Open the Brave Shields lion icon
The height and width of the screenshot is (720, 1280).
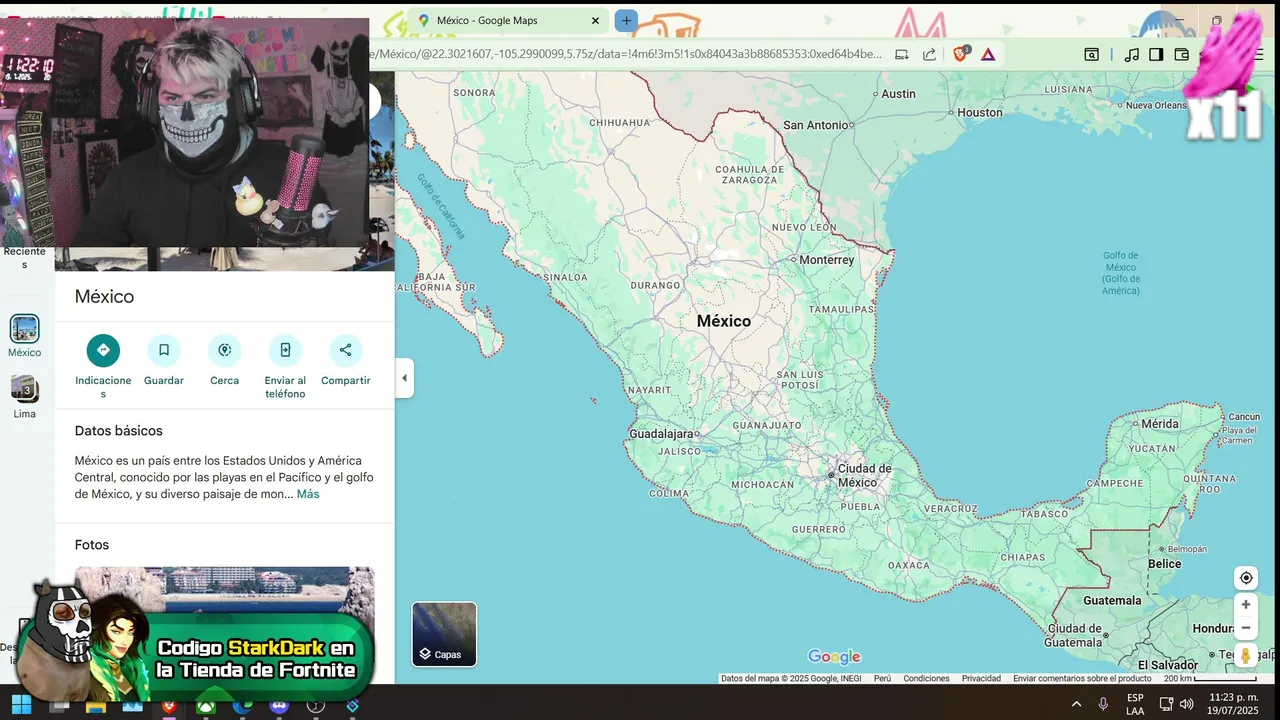tap(961, 54)
